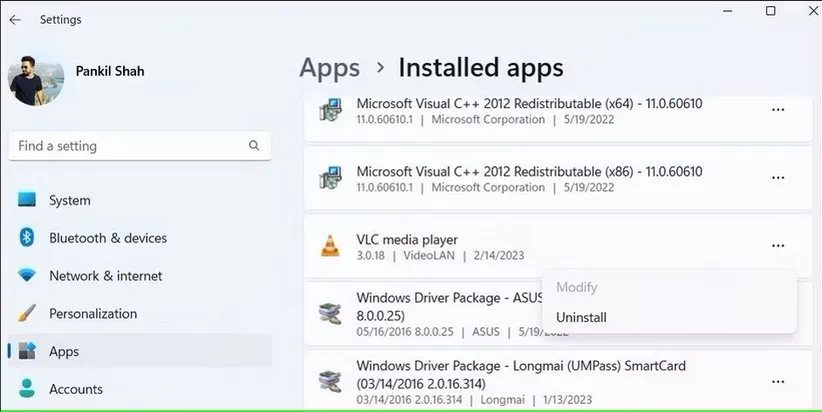Screen dimensions: 822x412
Task: Open options for Visual C++ 2012 x86
Action: point(777,178)
